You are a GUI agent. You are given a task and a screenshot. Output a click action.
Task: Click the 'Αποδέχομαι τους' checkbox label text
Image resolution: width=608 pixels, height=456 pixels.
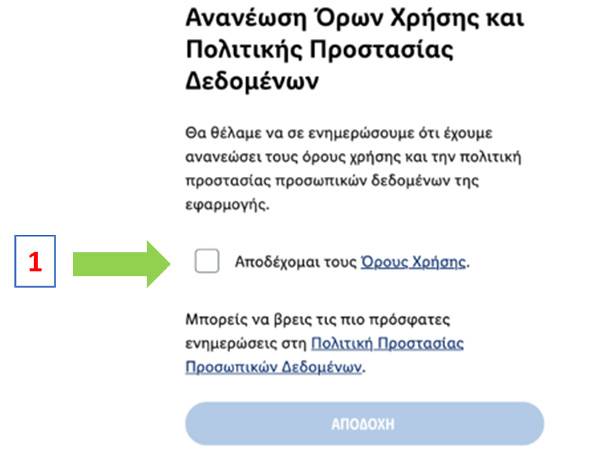(x=296, y=262)
